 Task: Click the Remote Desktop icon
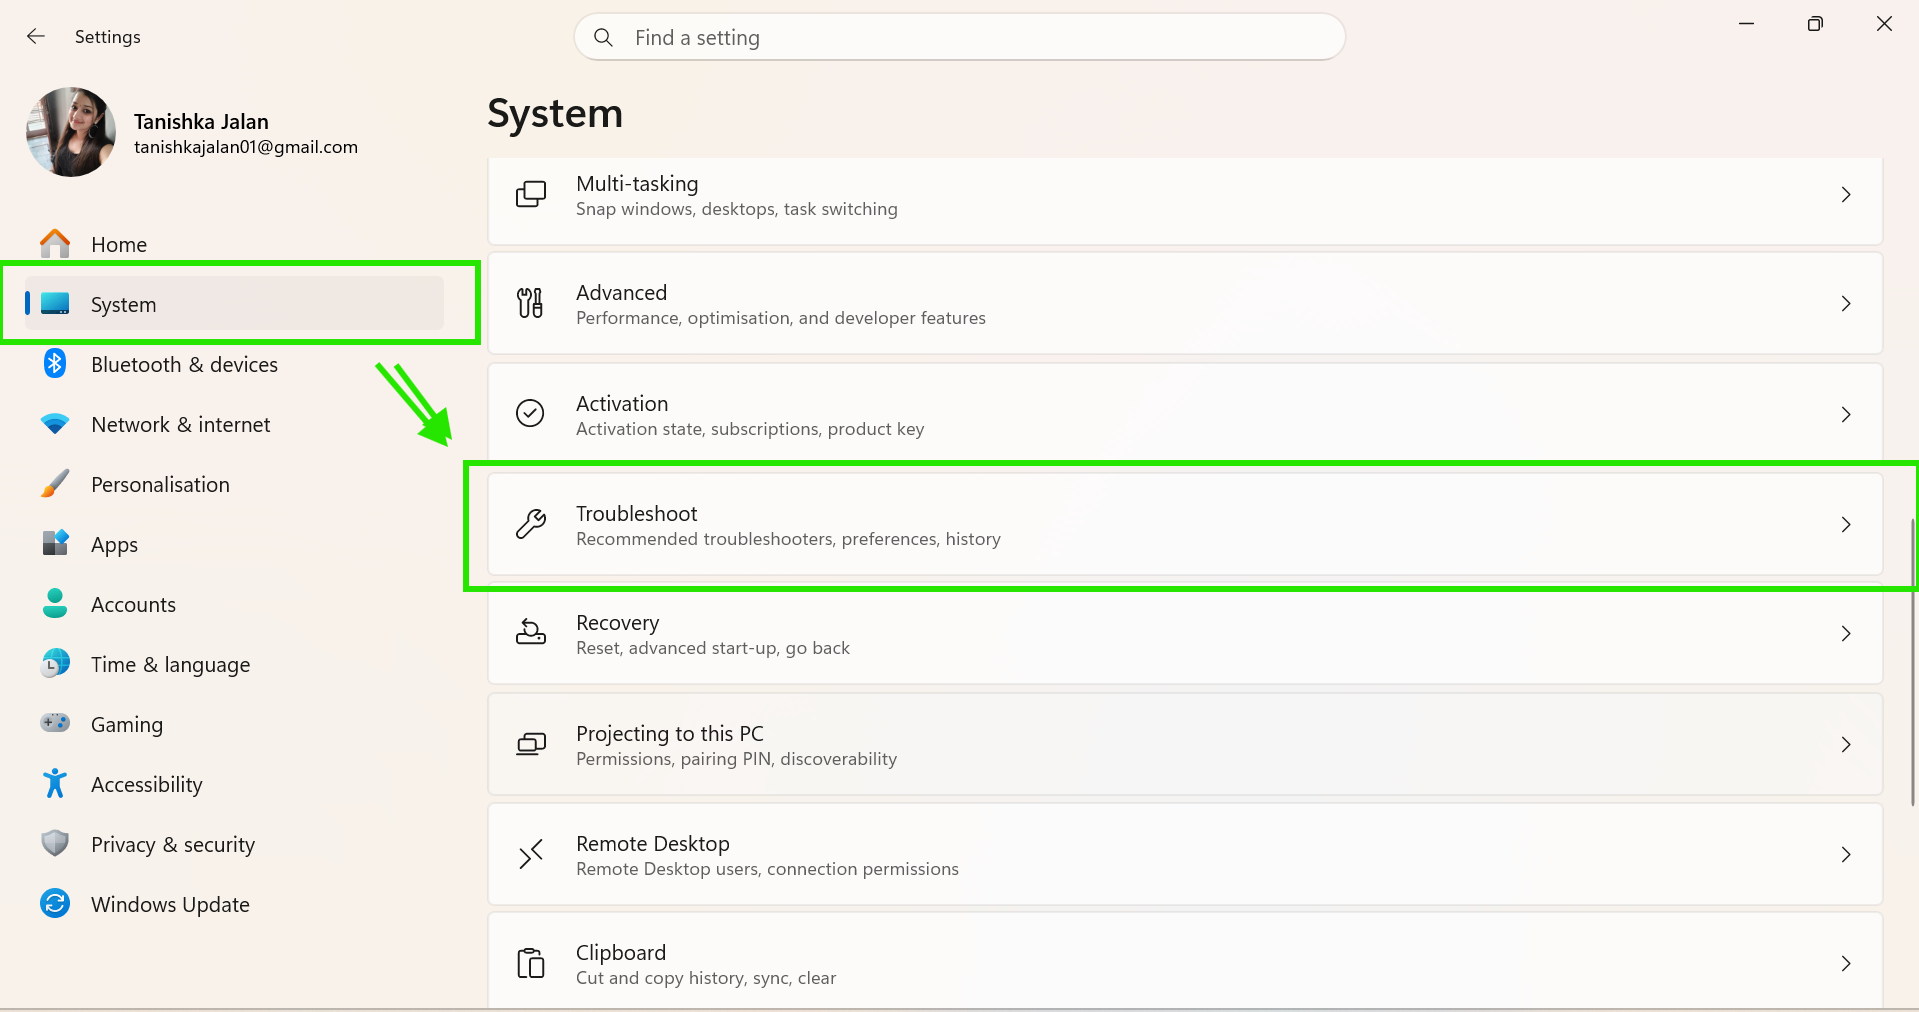click(x=531, y=854)
